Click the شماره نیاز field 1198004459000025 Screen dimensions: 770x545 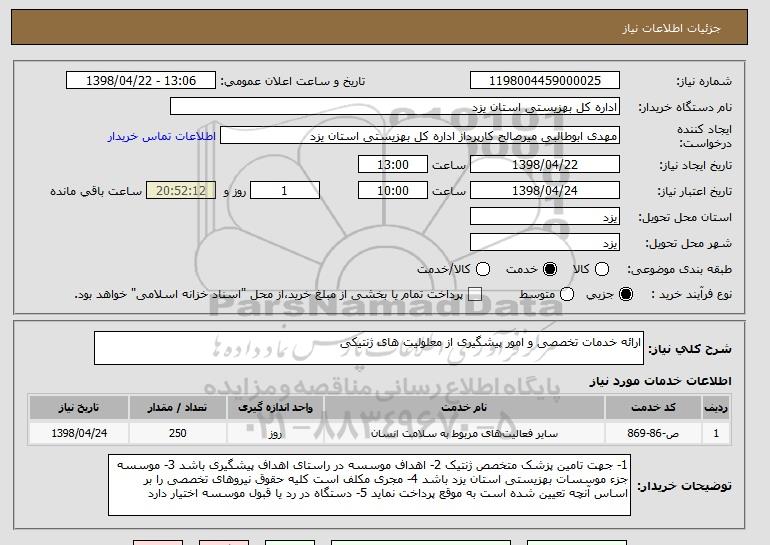[x=545, y=81]
